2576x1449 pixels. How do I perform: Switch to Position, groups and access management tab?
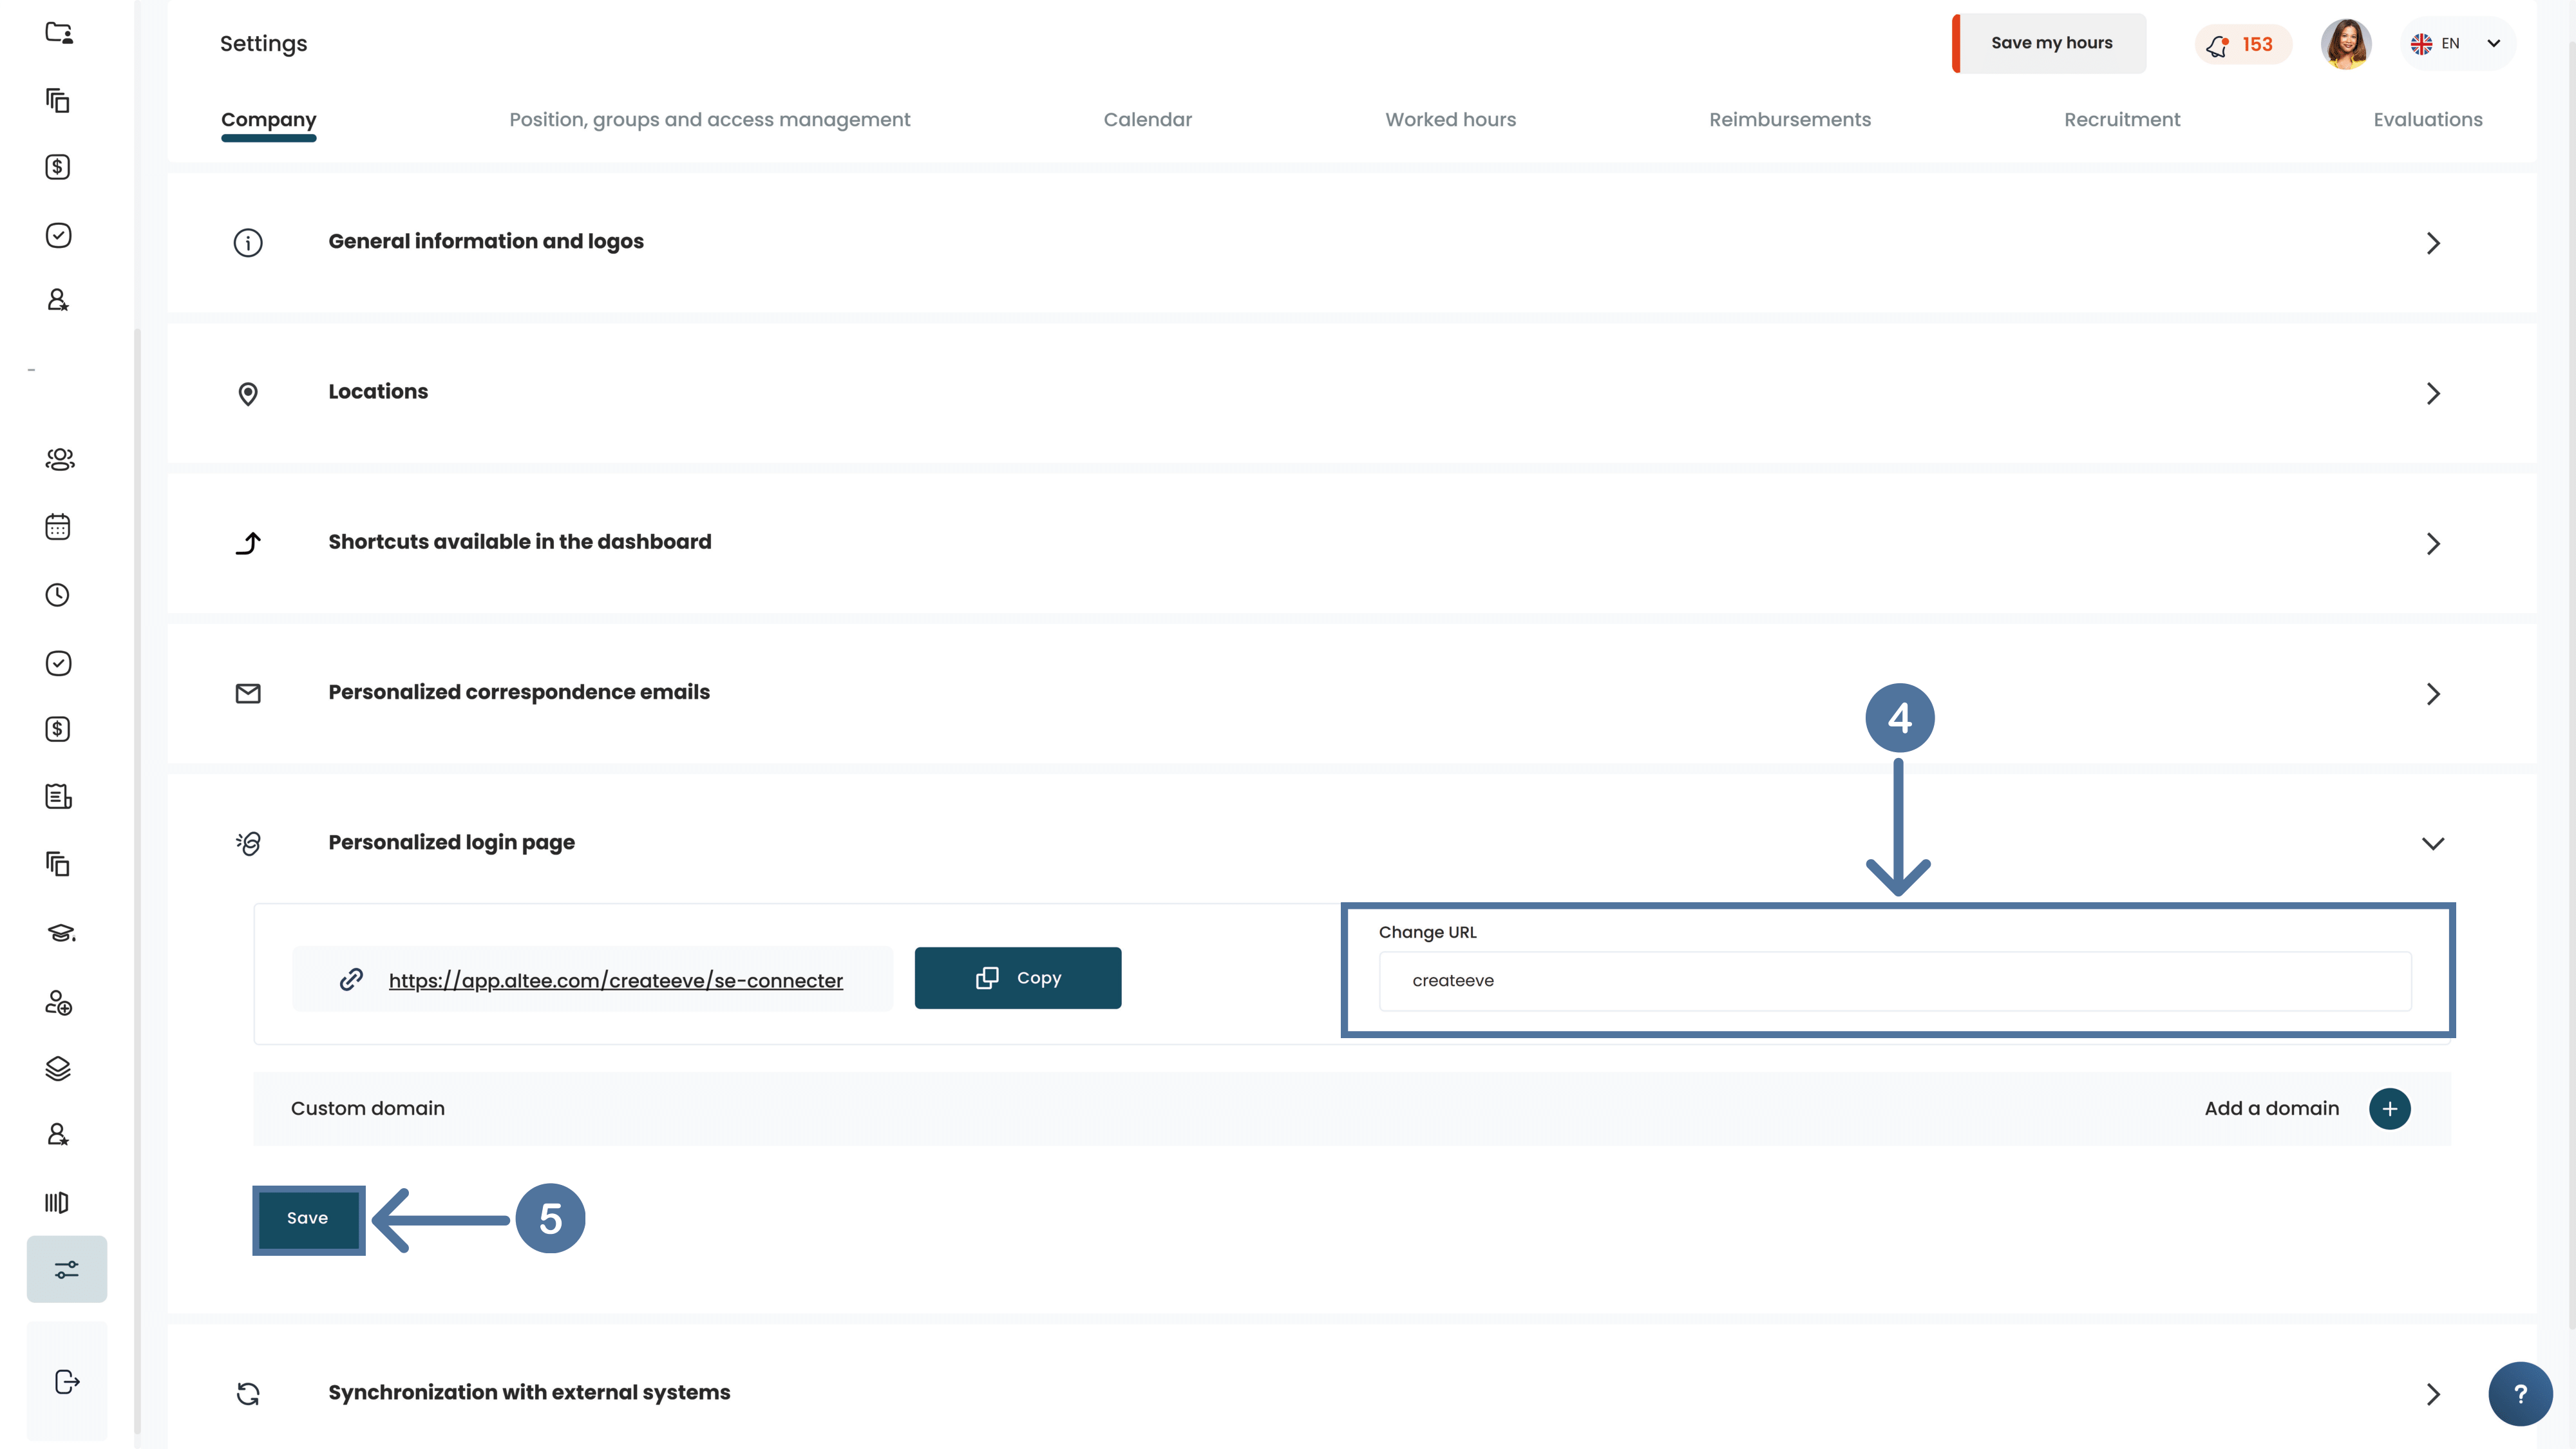pyautogui.click(x=710, y=120)
